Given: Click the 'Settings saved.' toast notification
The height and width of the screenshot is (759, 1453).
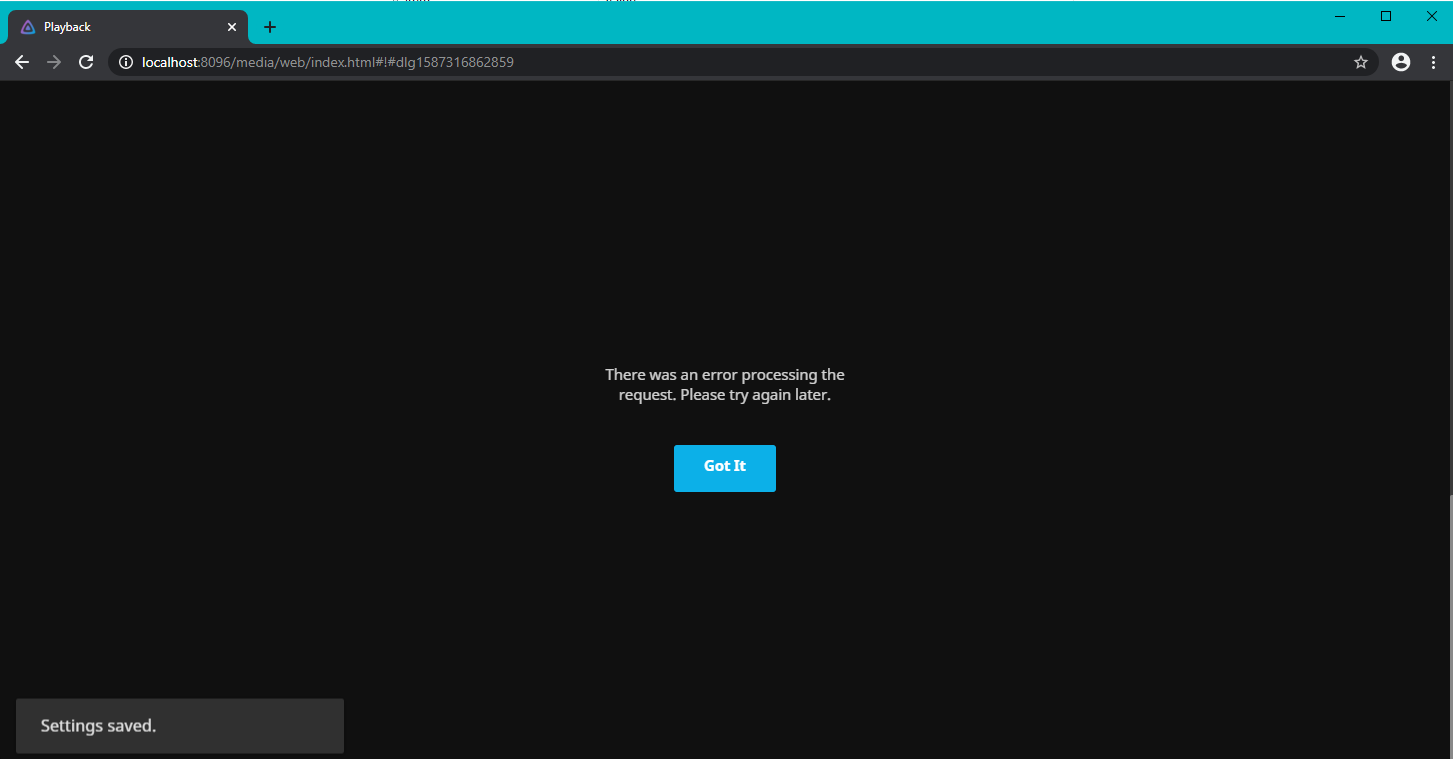Looking at the screenshot, I should tap(180, 726).
